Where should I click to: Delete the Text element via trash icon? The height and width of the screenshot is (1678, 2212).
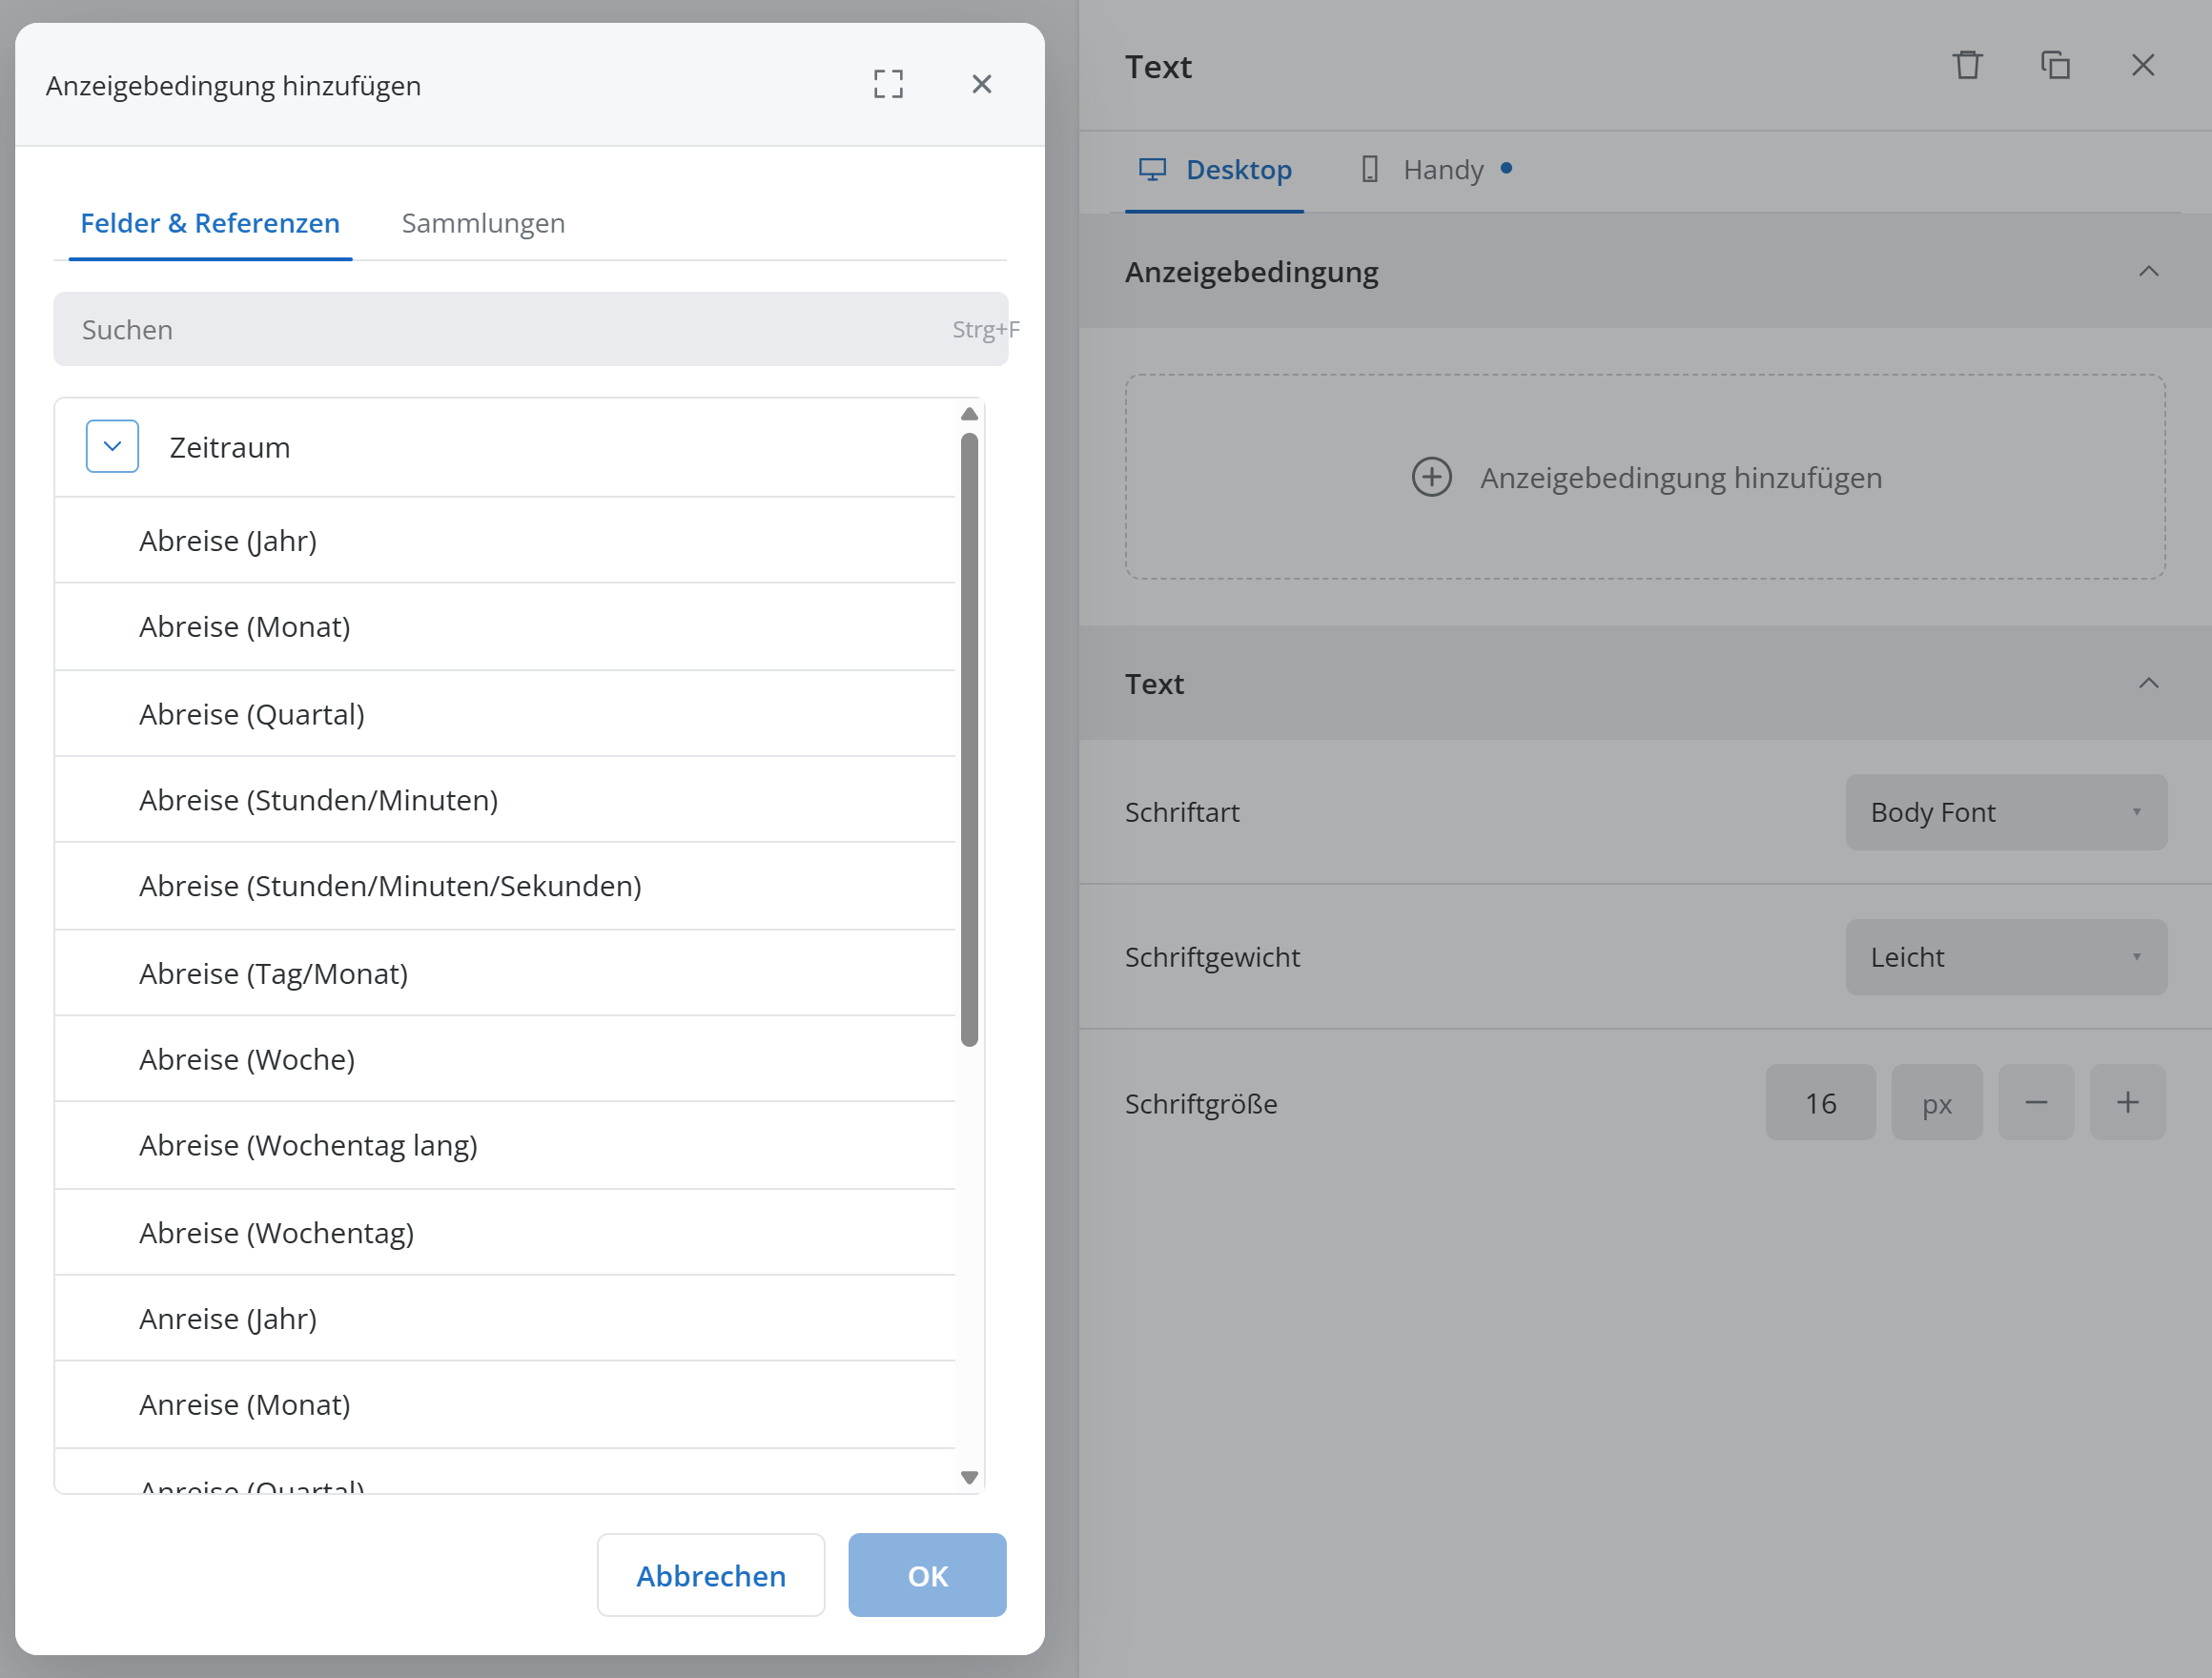coord(1967,65)
